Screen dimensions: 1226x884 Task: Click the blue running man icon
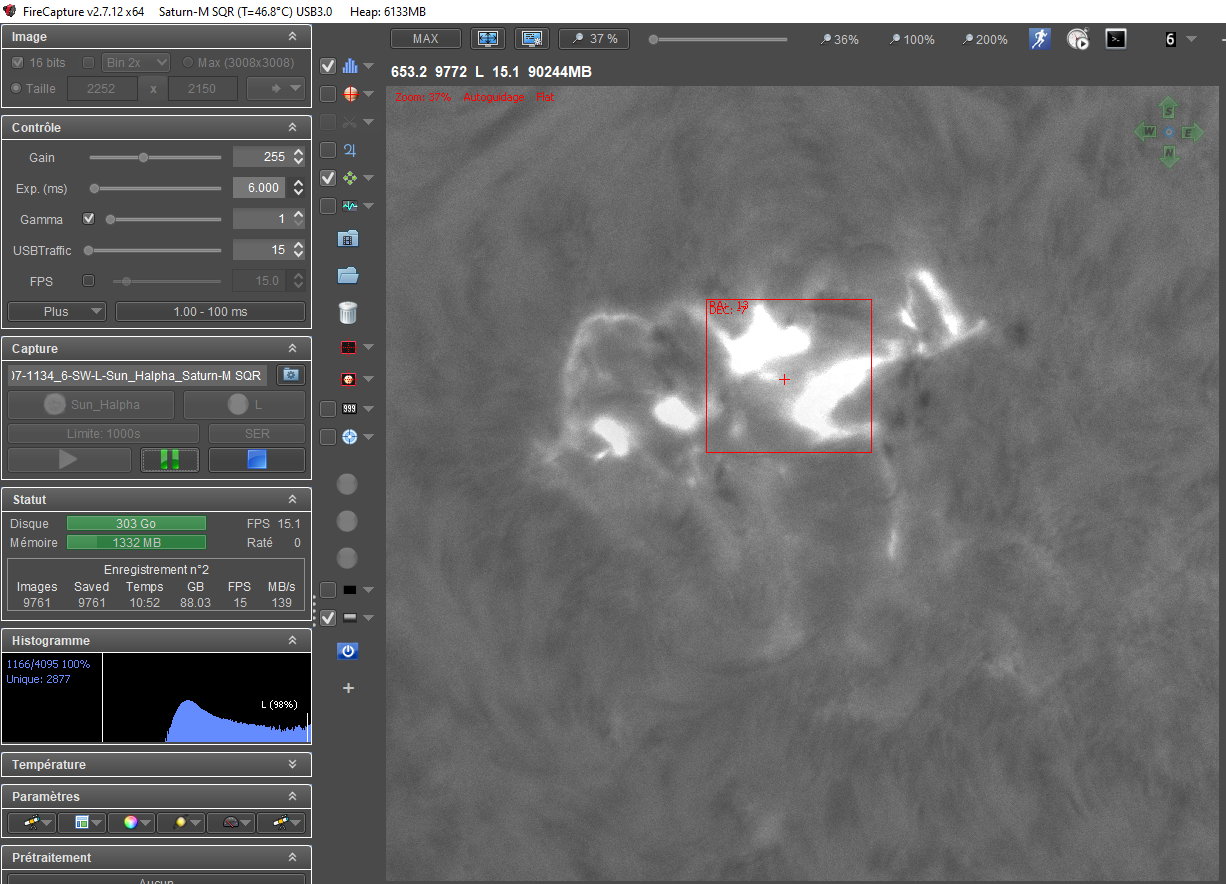tap(1040, 39)
